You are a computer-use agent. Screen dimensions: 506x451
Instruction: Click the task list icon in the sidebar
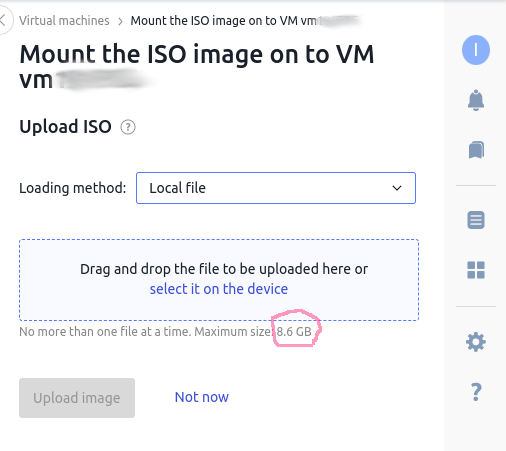pyautogui.click(x=476, y=220)
